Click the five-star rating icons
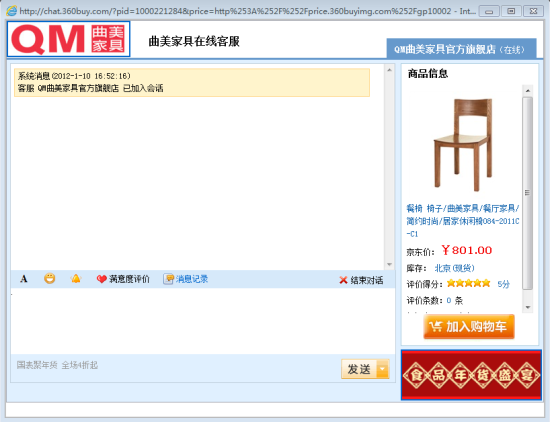The image size is (550, 422). click(x=468, y=283)
